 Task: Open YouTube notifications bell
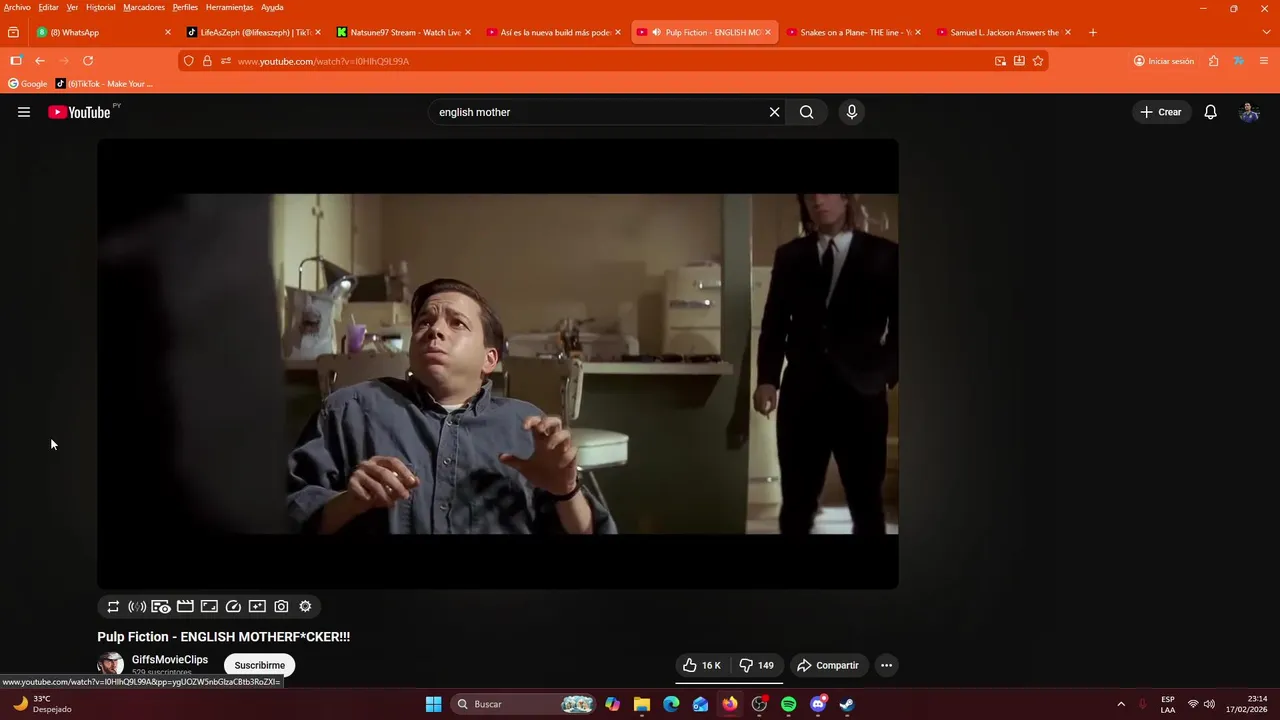(1210, 112)
